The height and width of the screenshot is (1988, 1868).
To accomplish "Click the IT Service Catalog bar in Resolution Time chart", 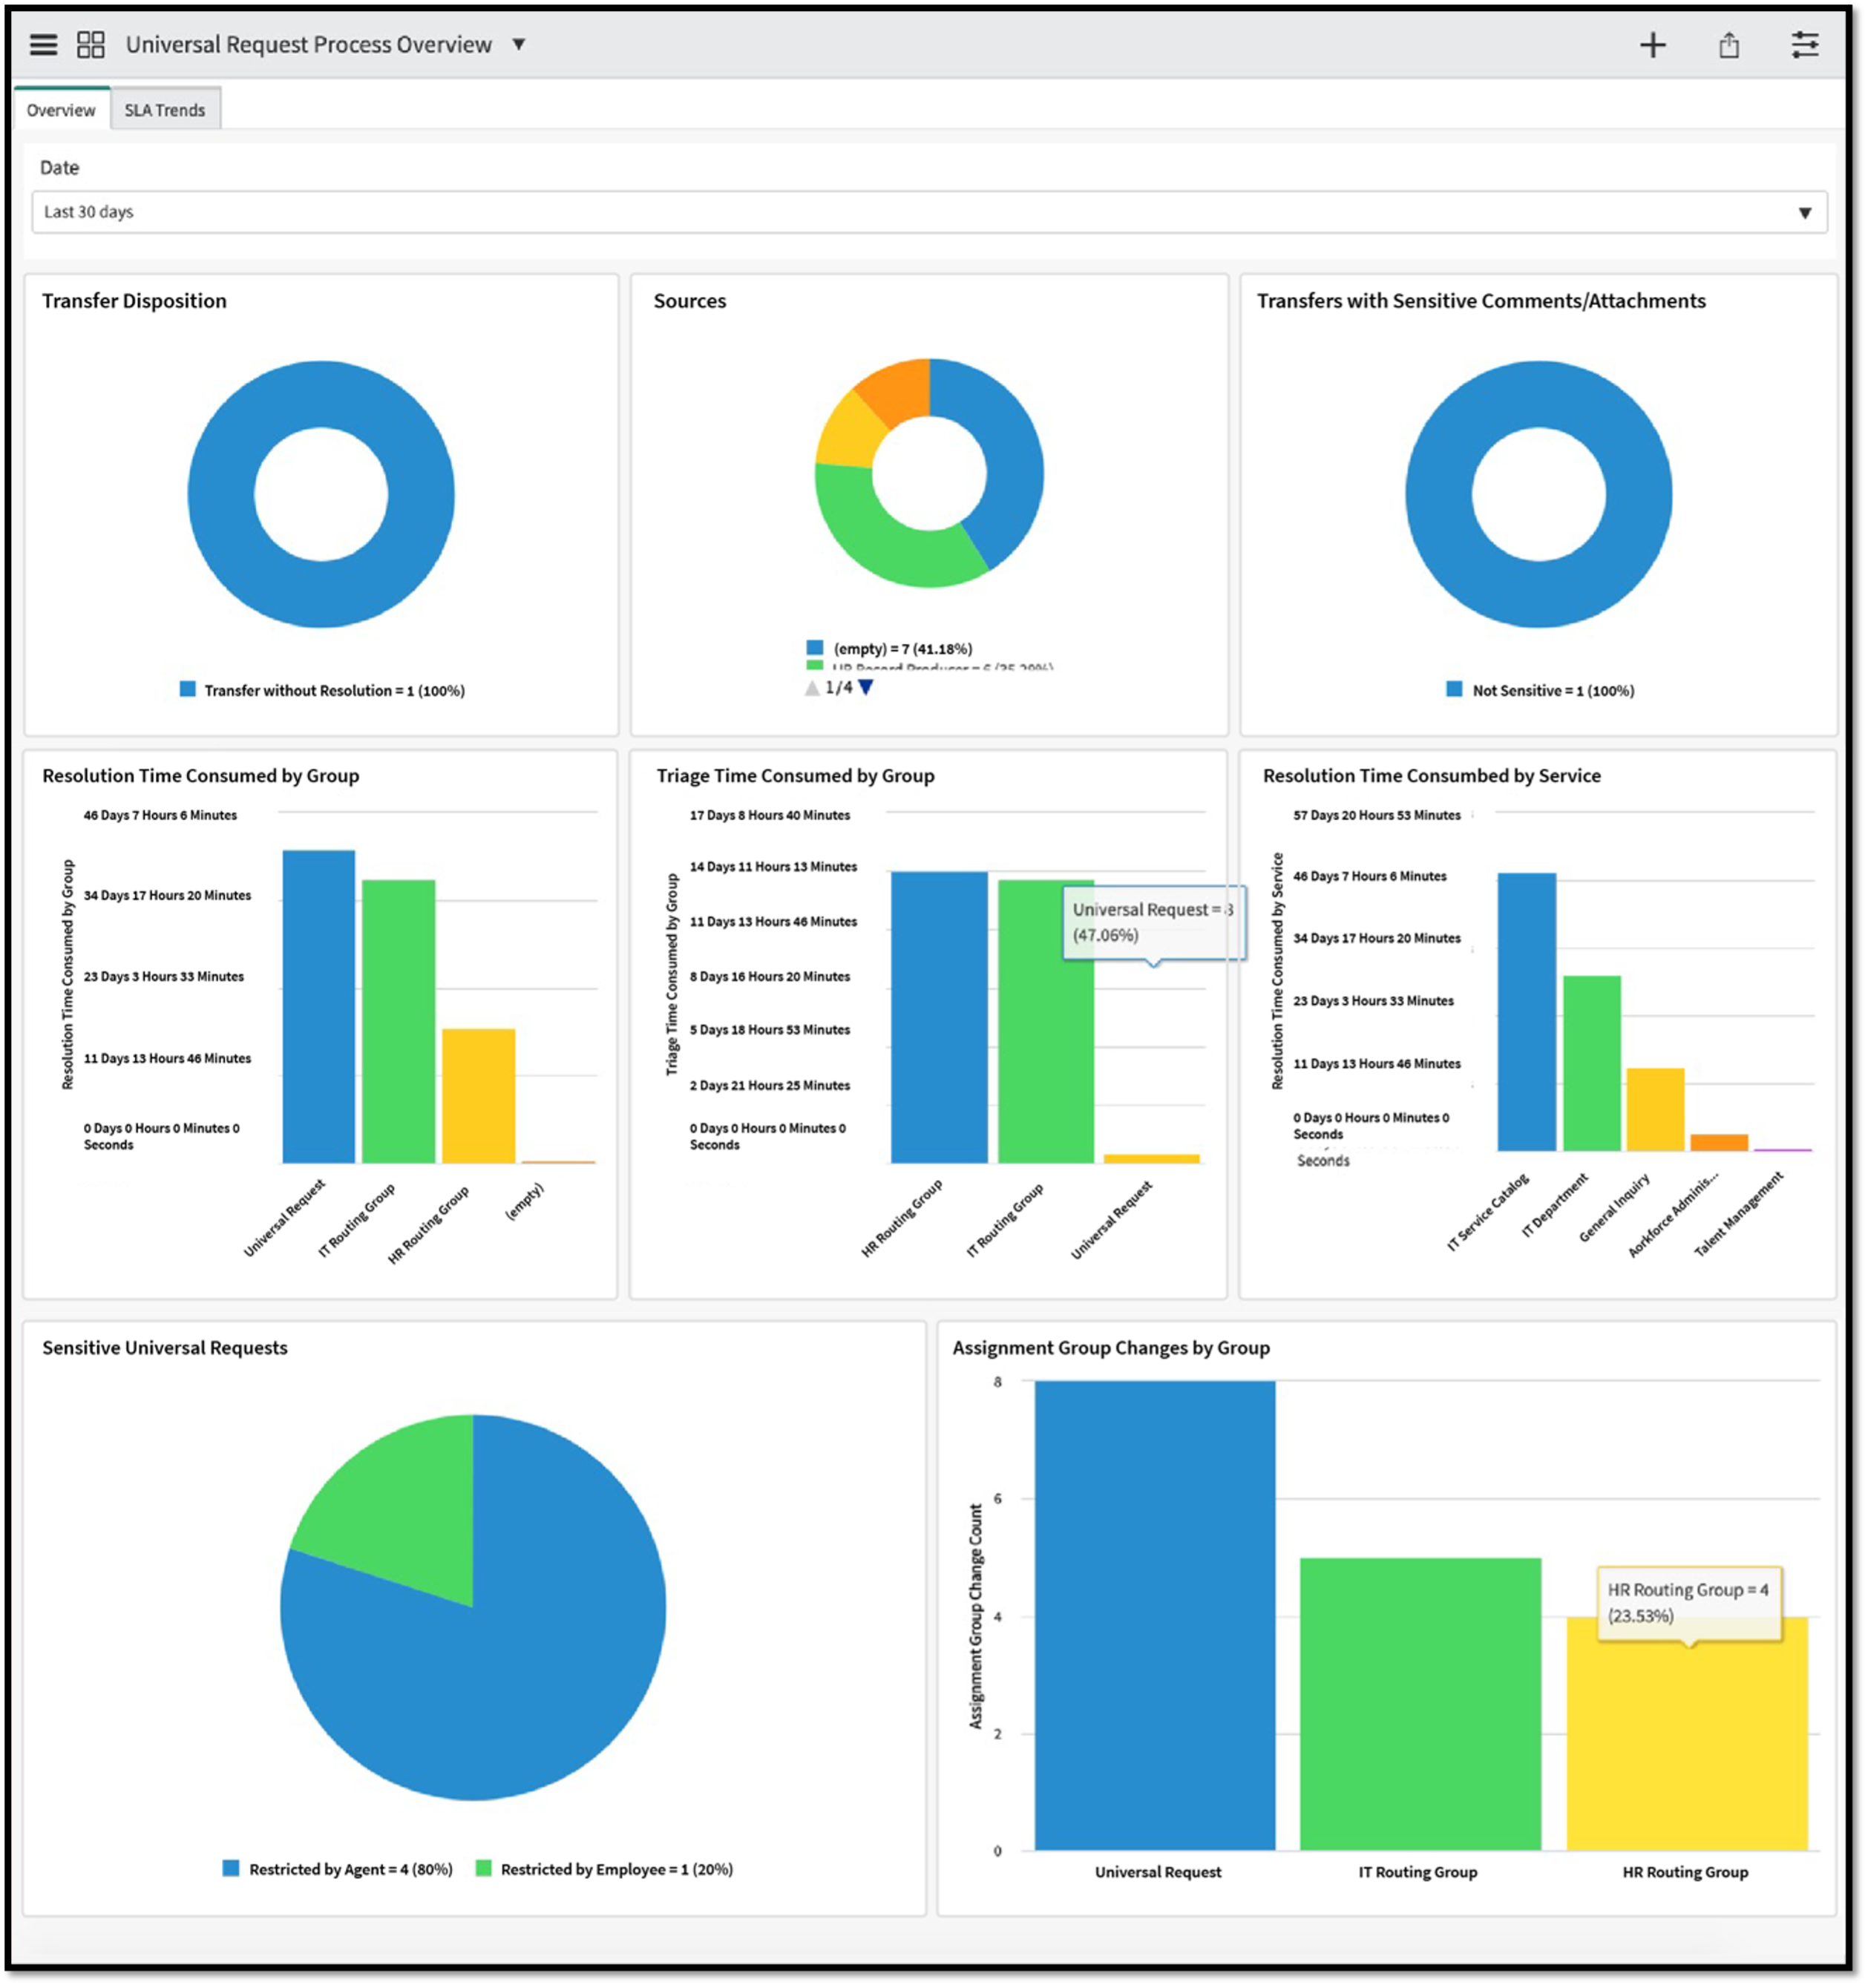I will click(1527, 1010).
